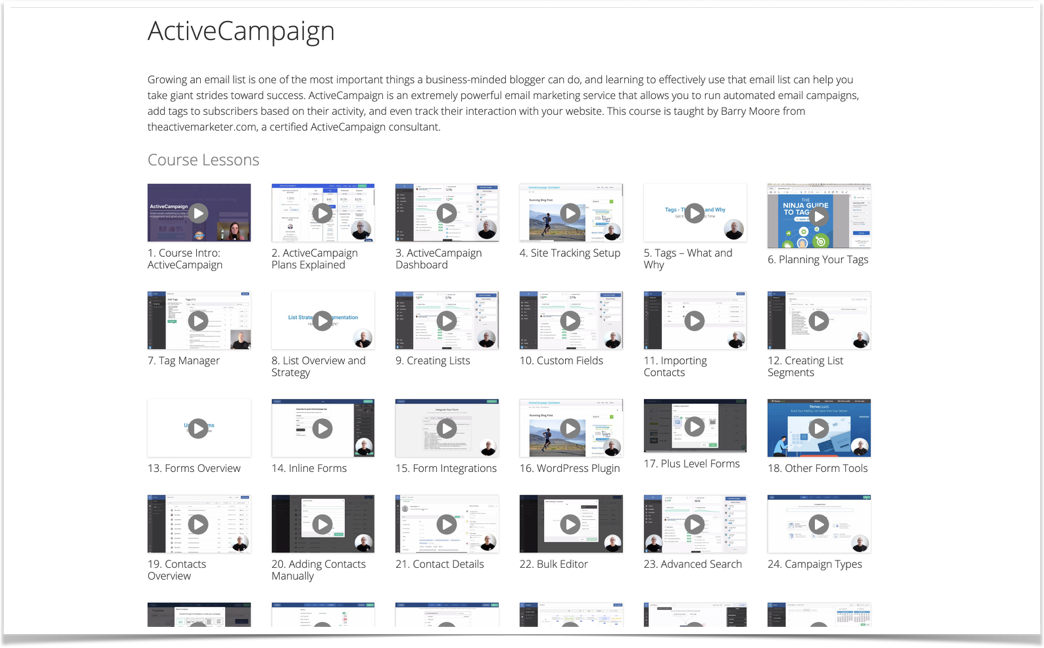Open the '22. Bulk Editor' title link
Screen dimensions: 1044x648
(553, 564)
